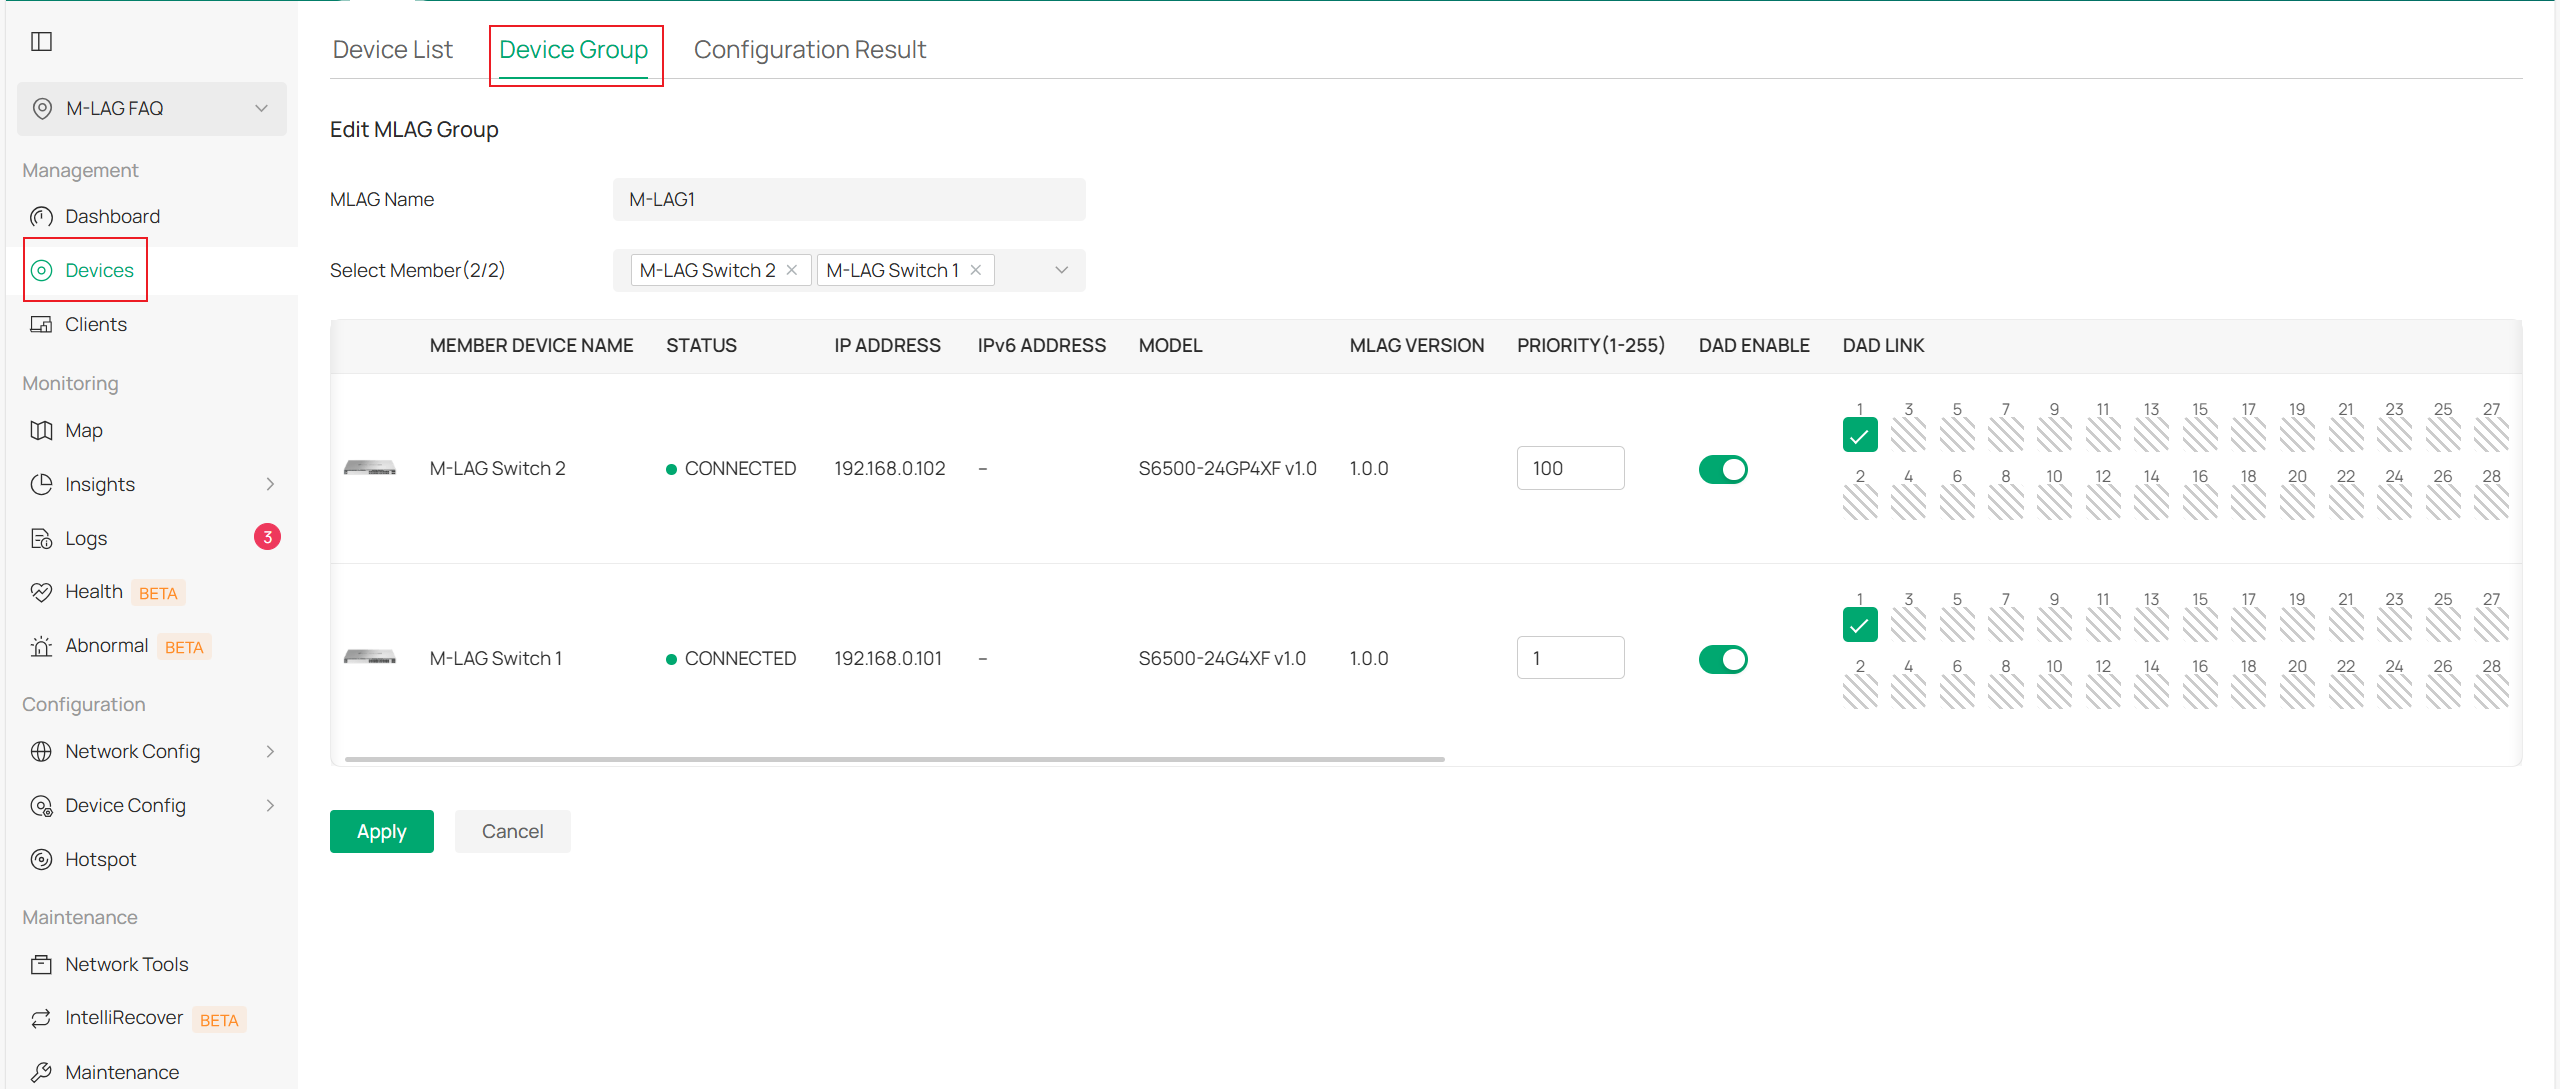The image size is (2560, 1089).
Task: Open the Configuration Result tab
Action: (809, 50)
